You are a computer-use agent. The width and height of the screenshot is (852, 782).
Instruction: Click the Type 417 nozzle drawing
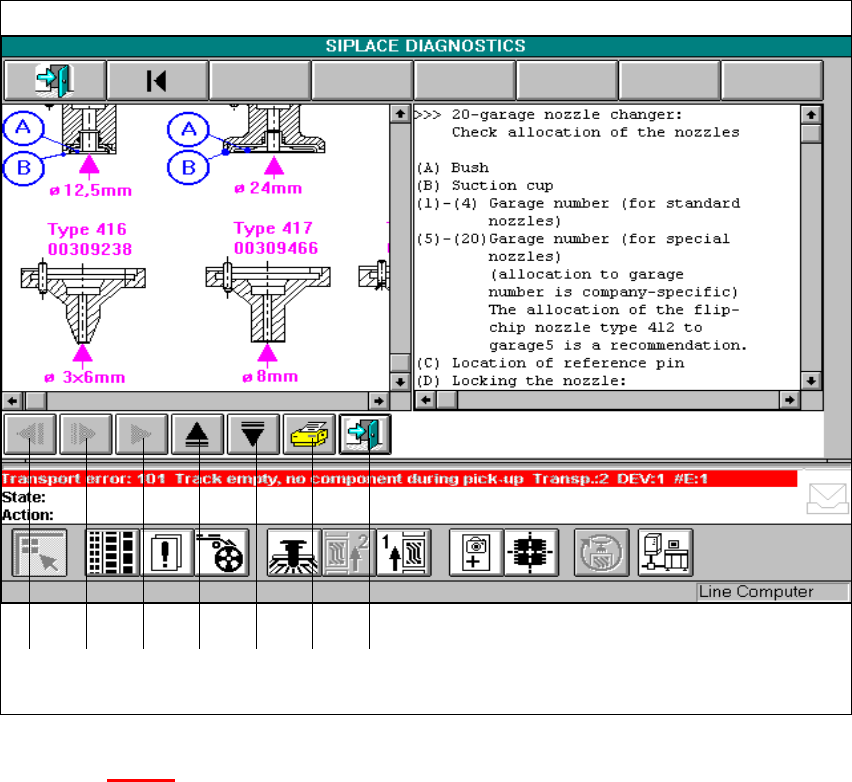point(268,302)
